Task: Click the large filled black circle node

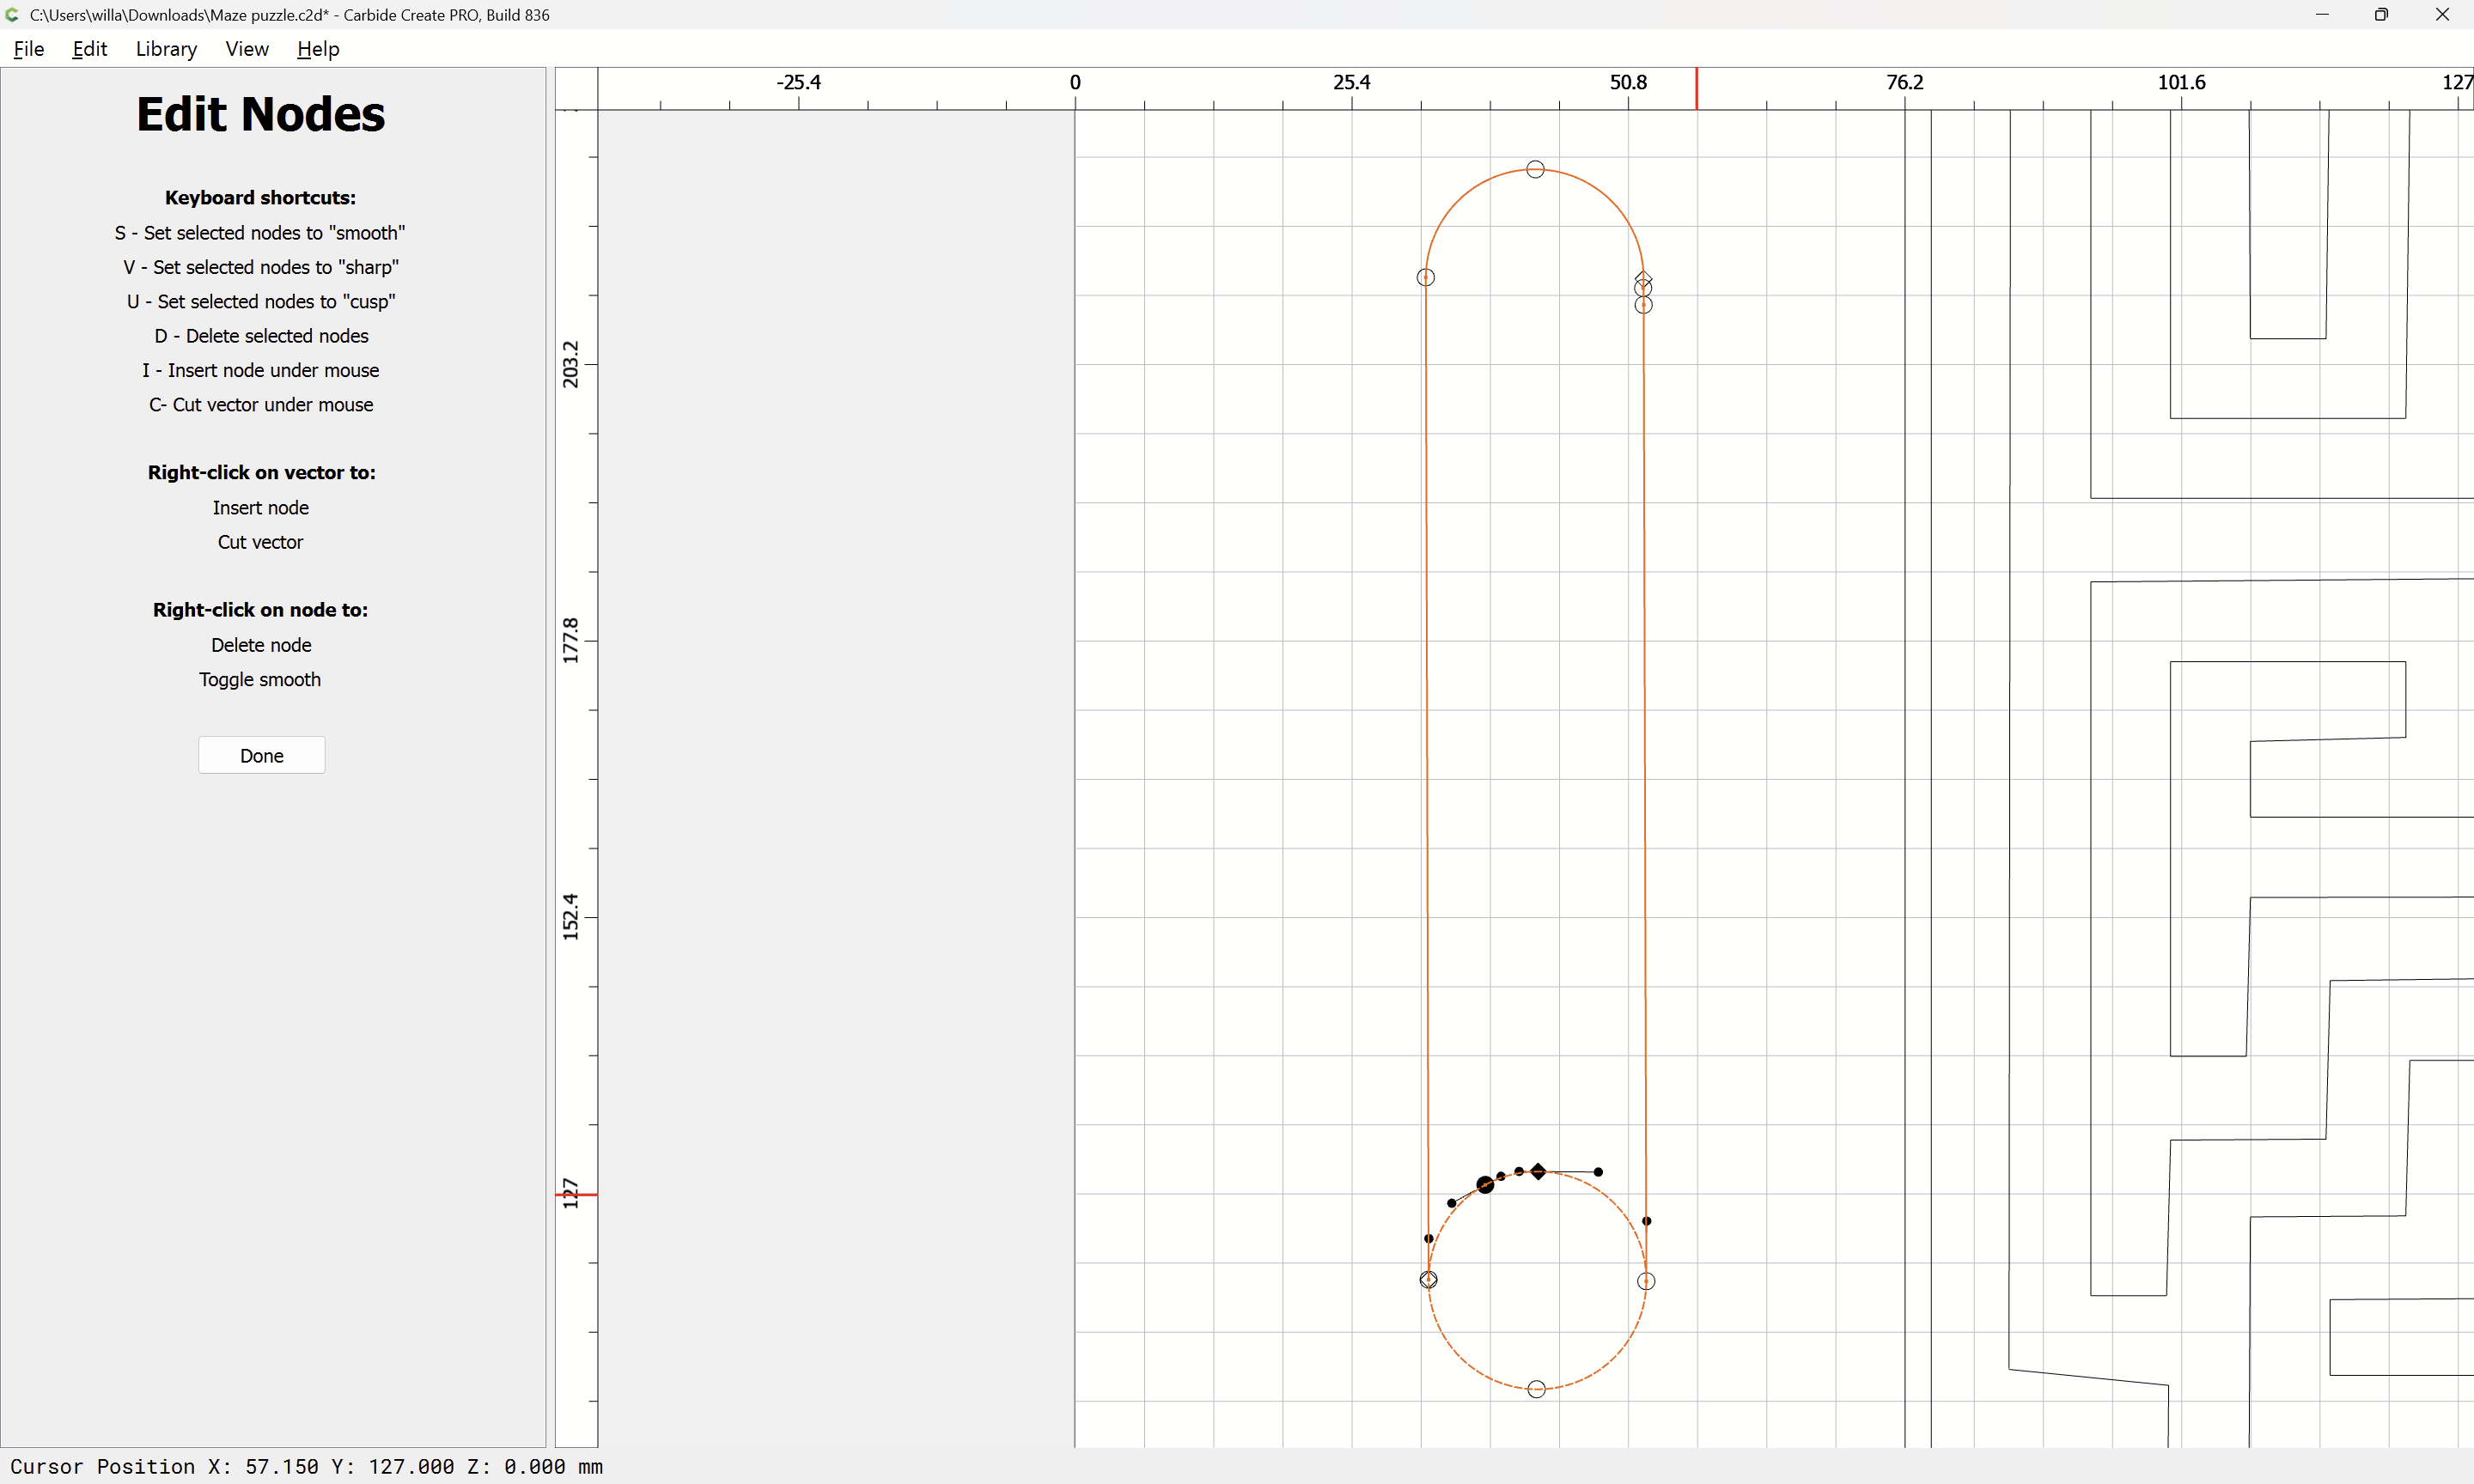Action: click(1485, 1185)
